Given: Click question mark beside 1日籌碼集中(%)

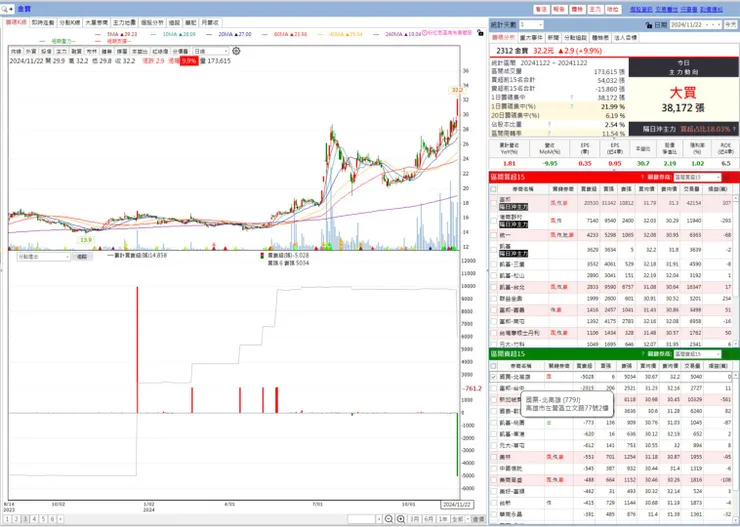Looking at the screenshot, I should pos(572,107).
